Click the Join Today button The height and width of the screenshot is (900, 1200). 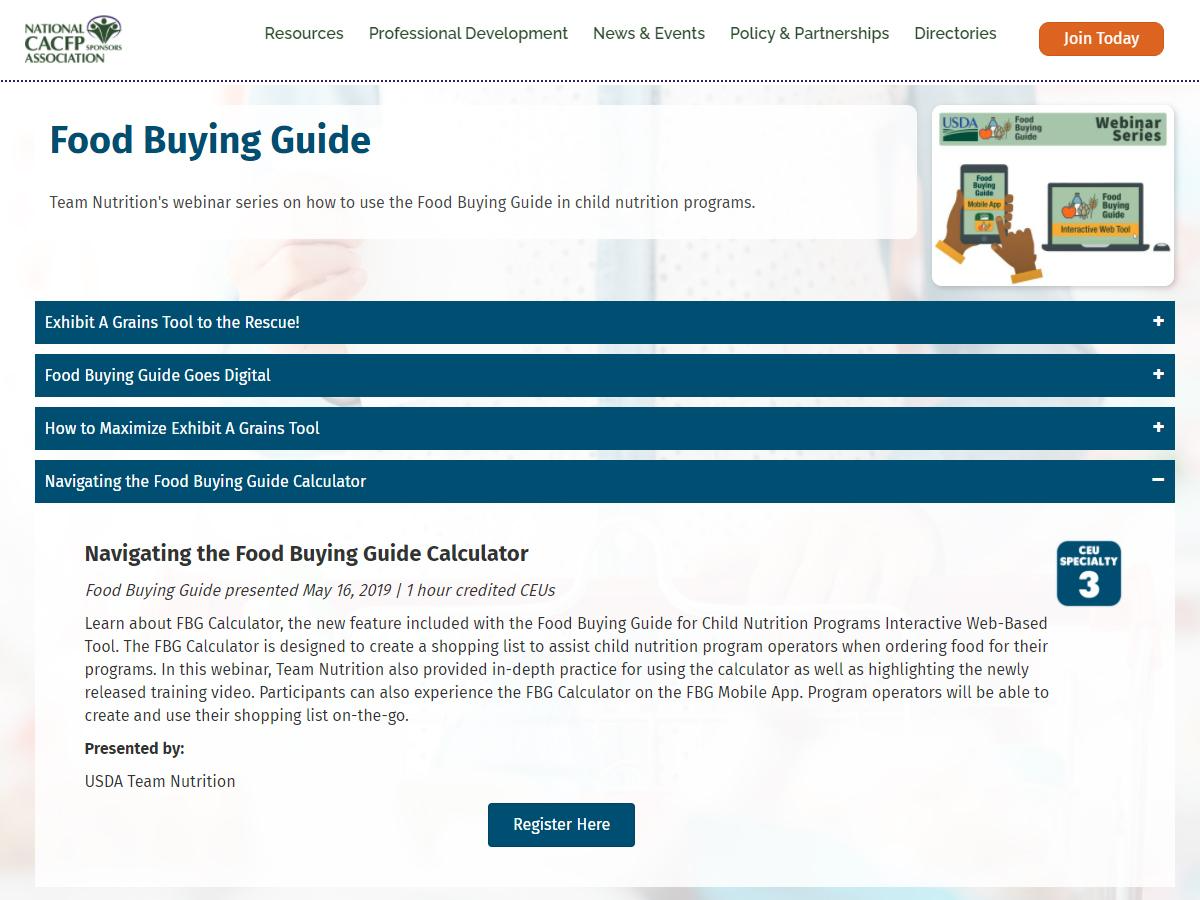click(x=1101, y=39)
